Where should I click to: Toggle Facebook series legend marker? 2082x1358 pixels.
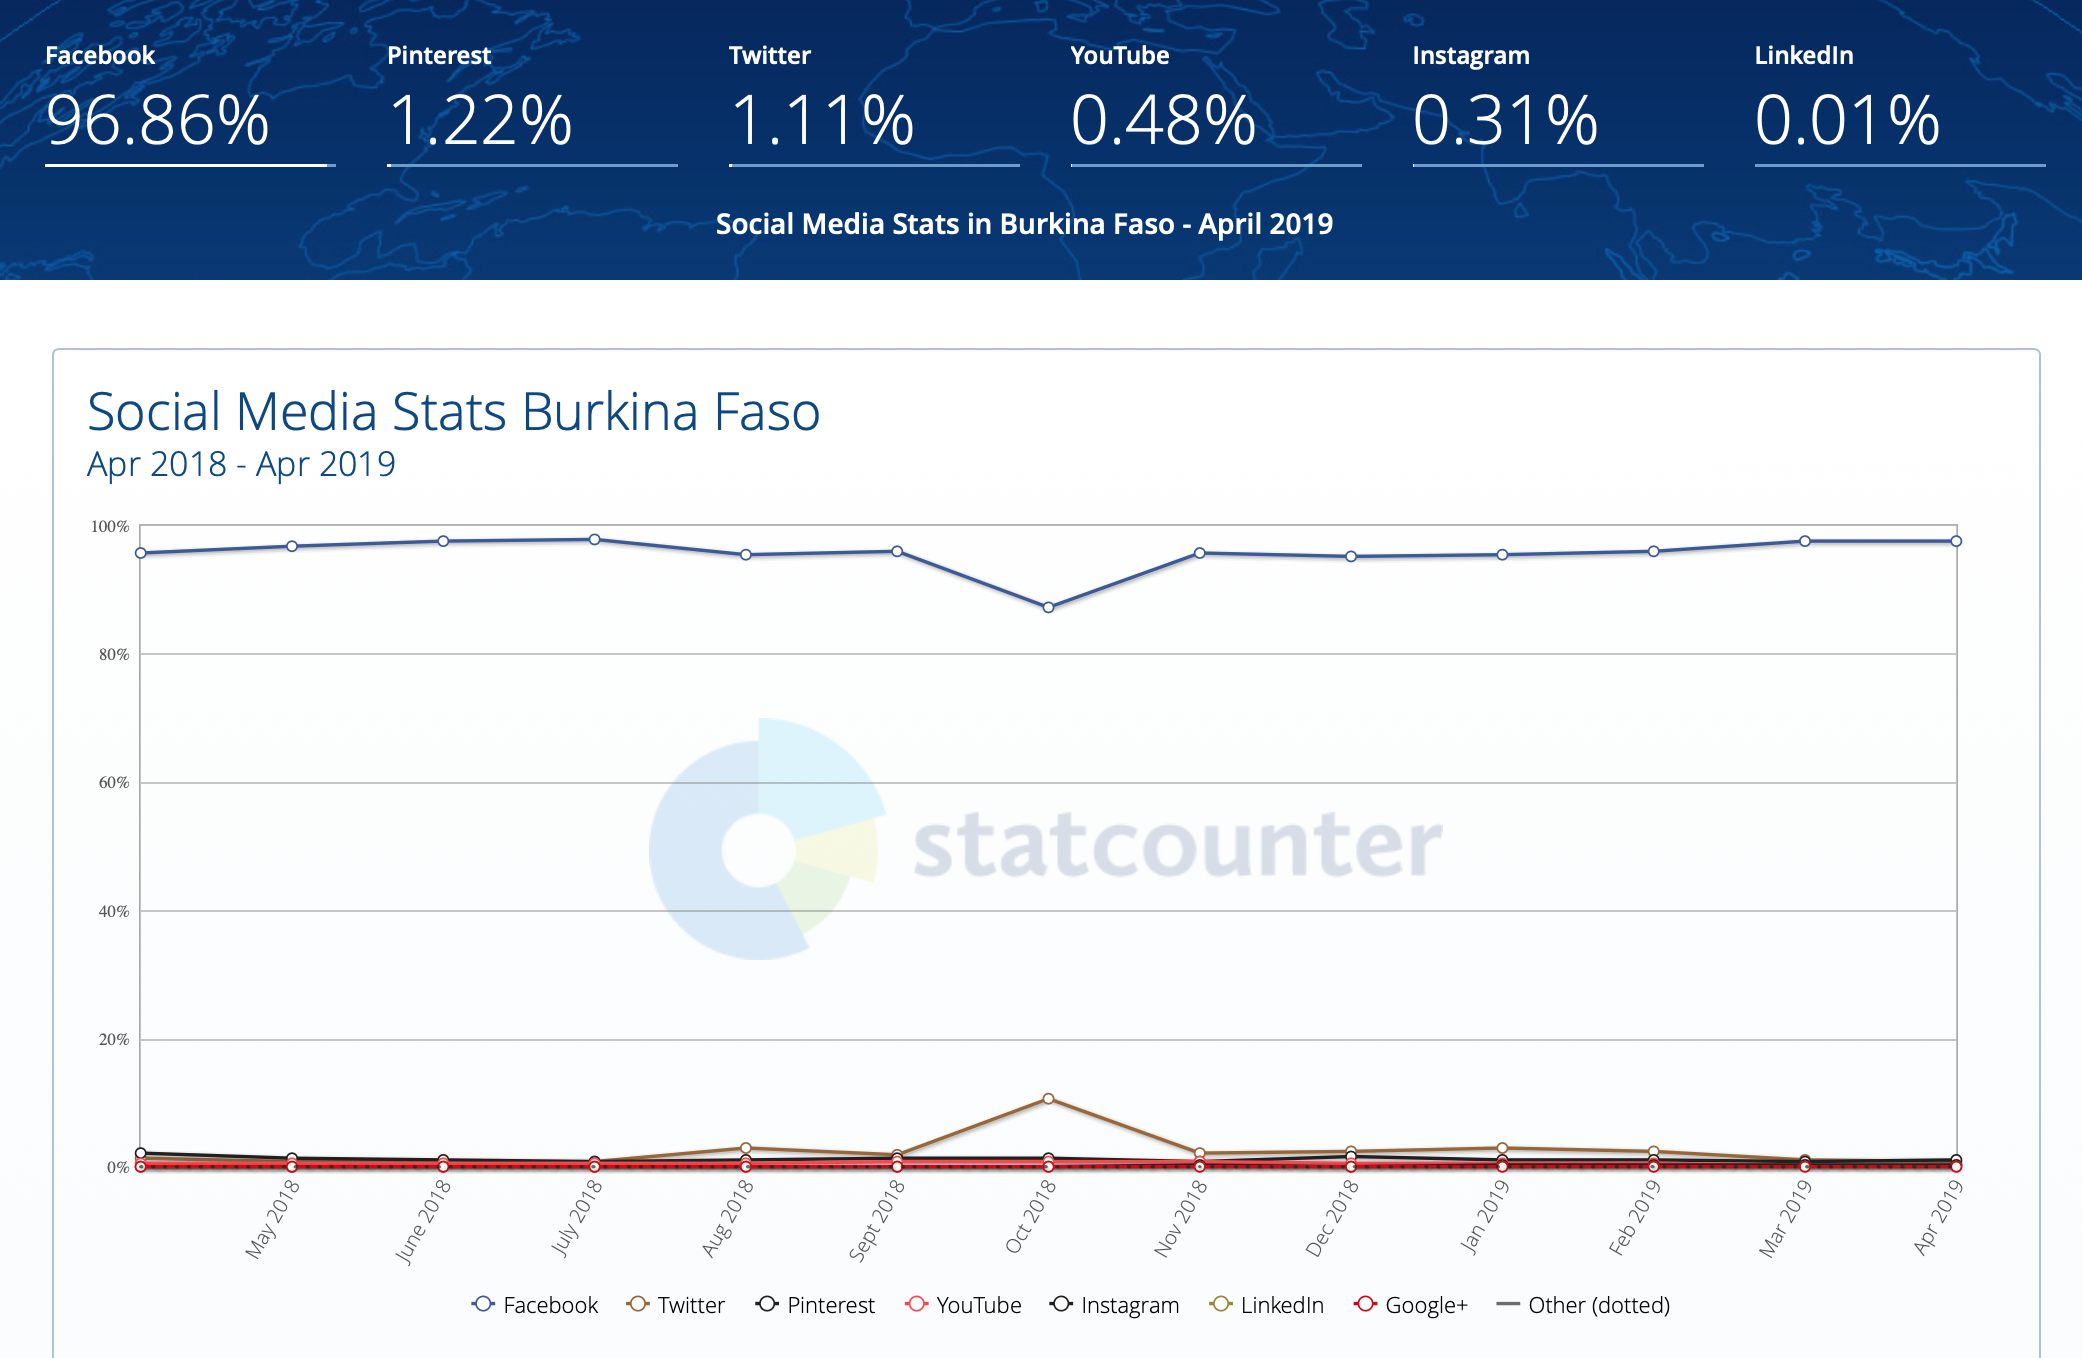click(x=483, y=1304)
